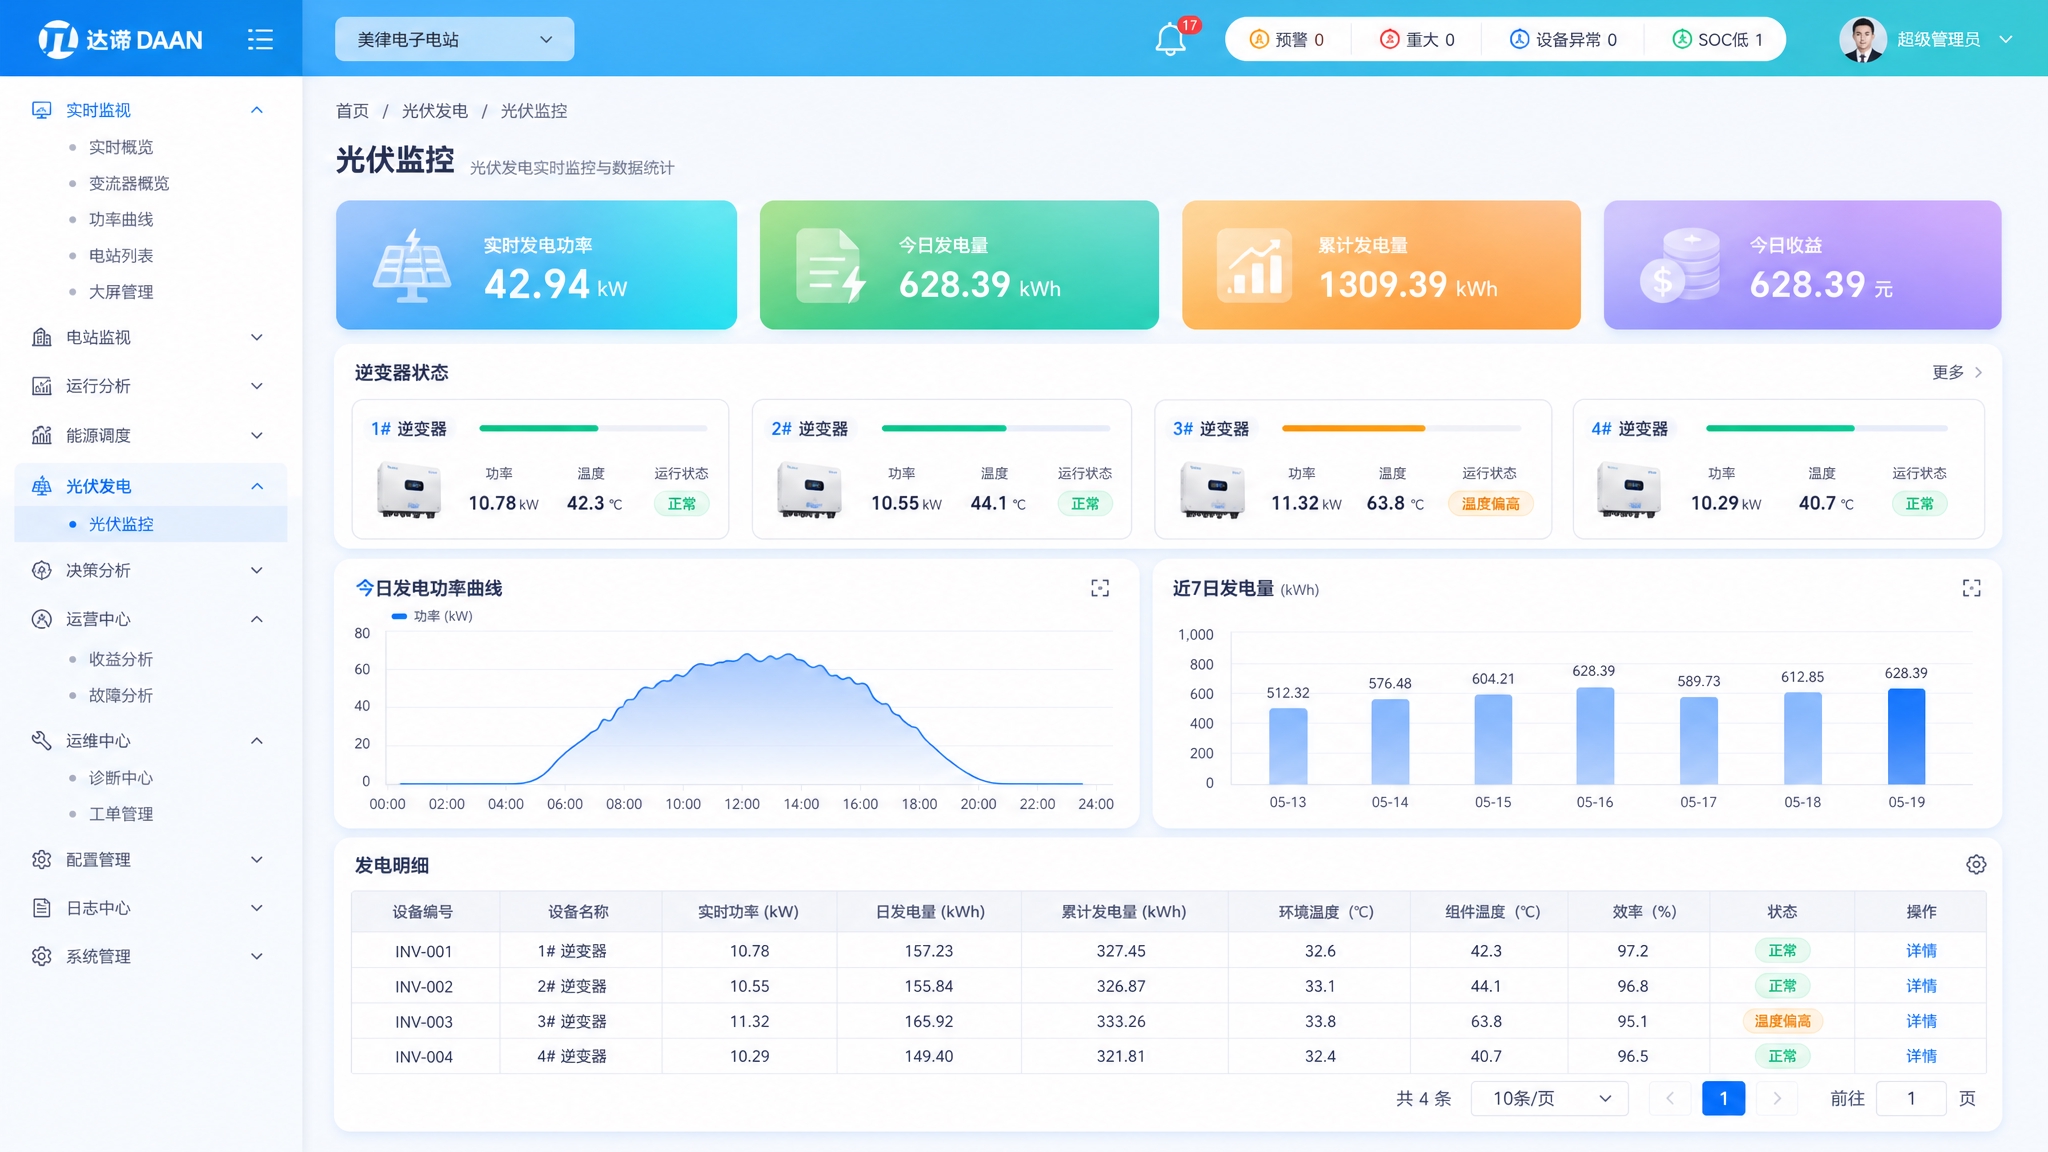Click the 预警 warning status icon

pos(1259,39)
